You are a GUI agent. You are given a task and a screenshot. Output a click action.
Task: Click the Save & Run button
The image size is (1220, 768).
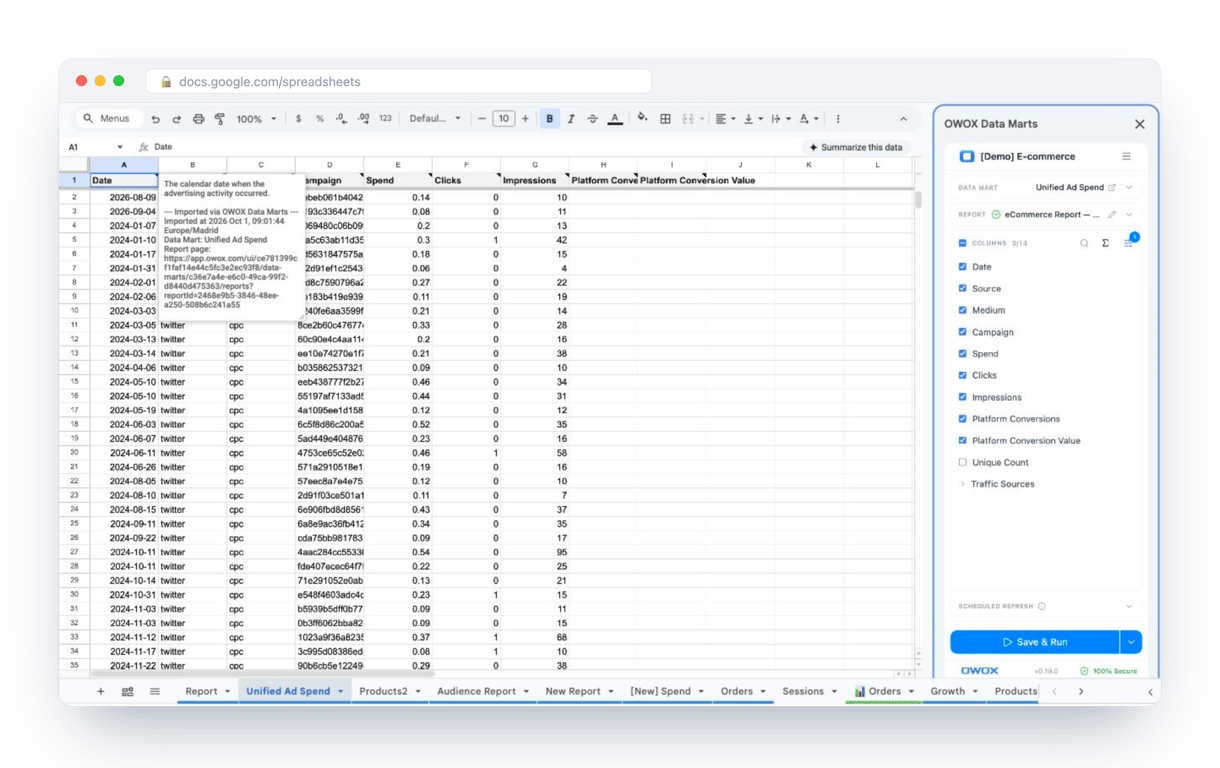pyautogui.click(x=1035, y=642)
